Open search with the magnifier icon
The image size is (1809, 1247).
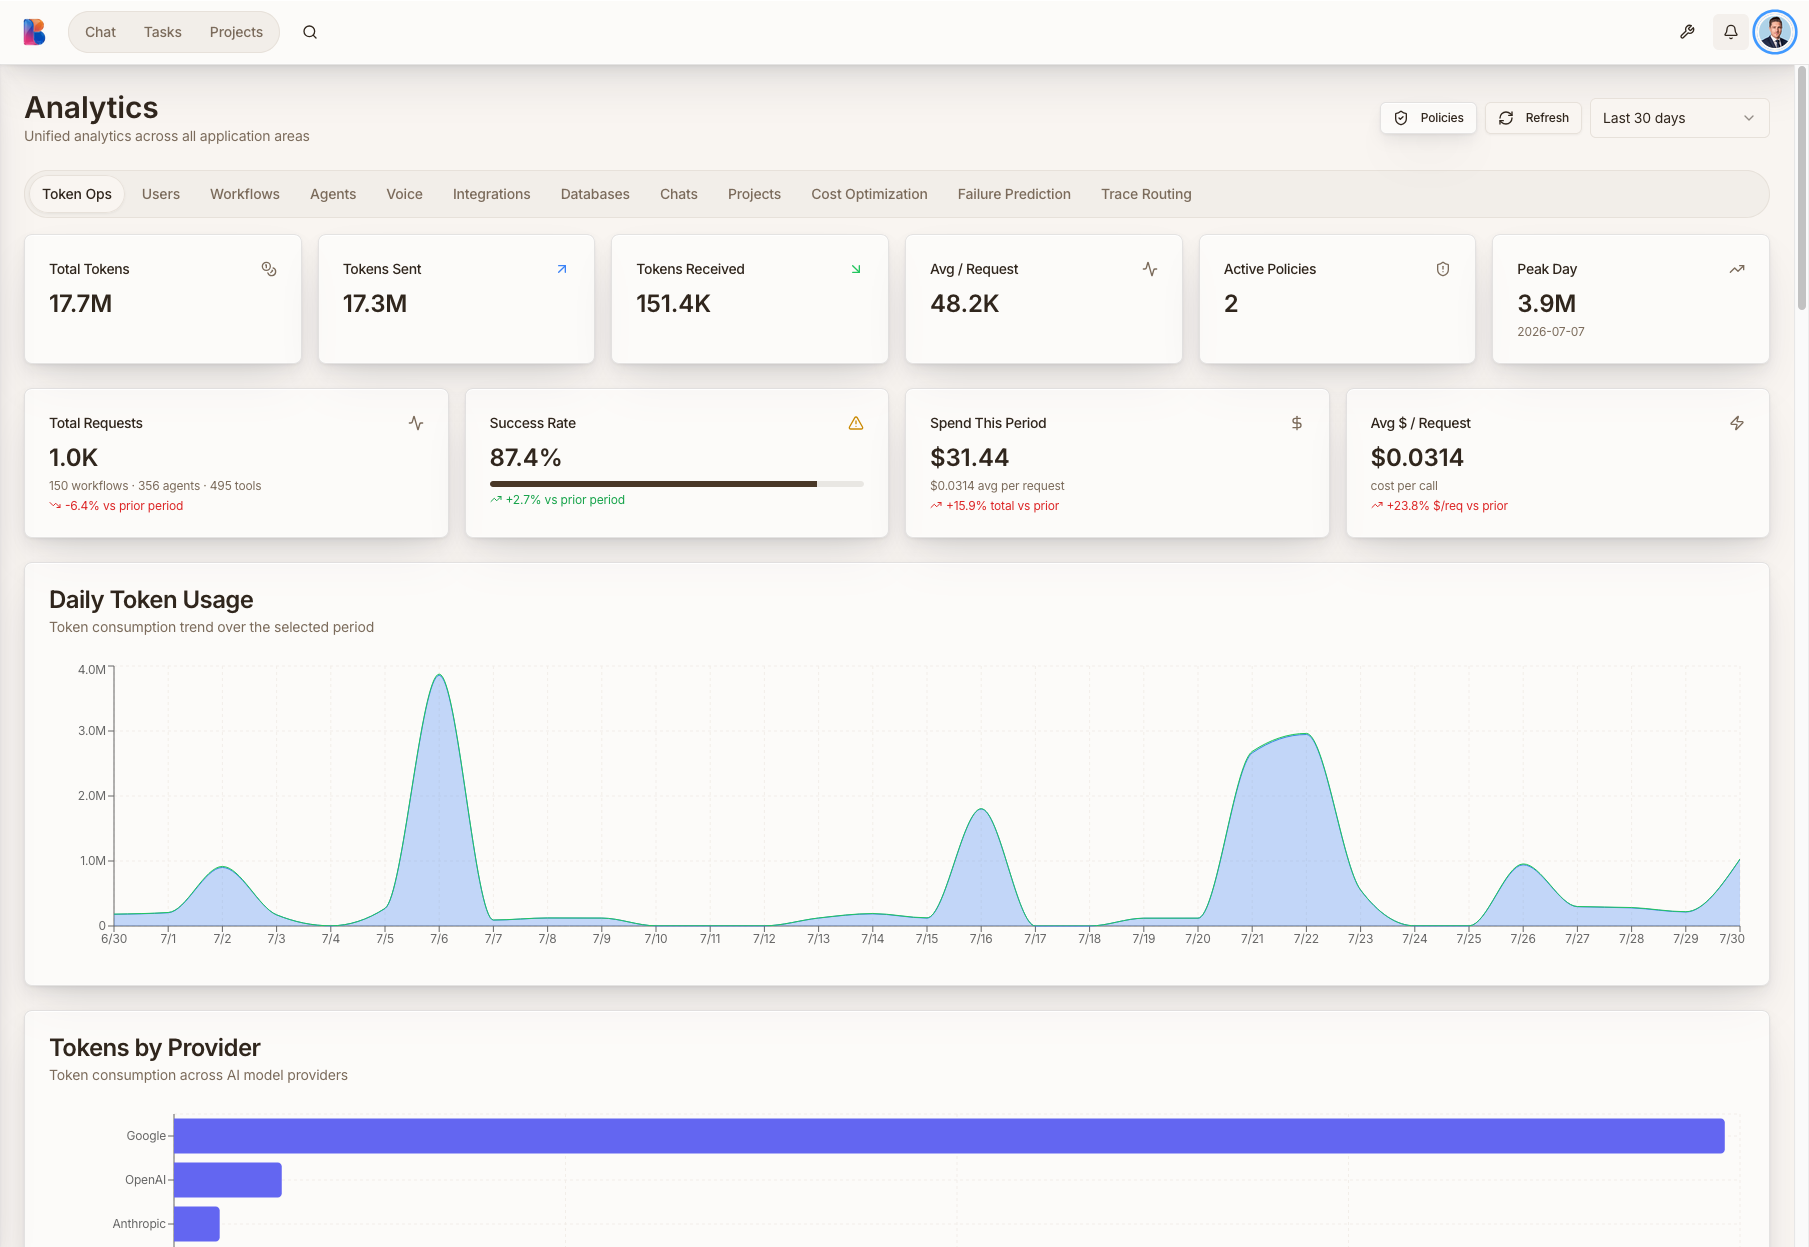(x=310, y=32)
